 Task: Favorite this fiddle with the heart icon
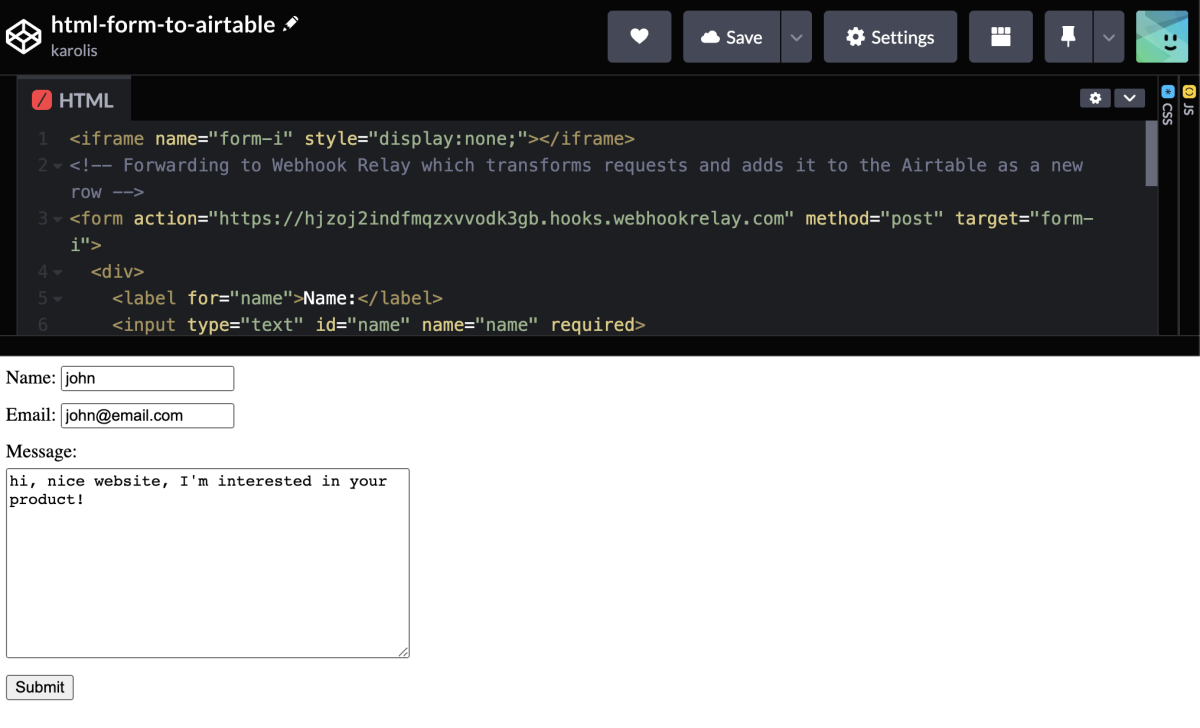pos(639,36)
